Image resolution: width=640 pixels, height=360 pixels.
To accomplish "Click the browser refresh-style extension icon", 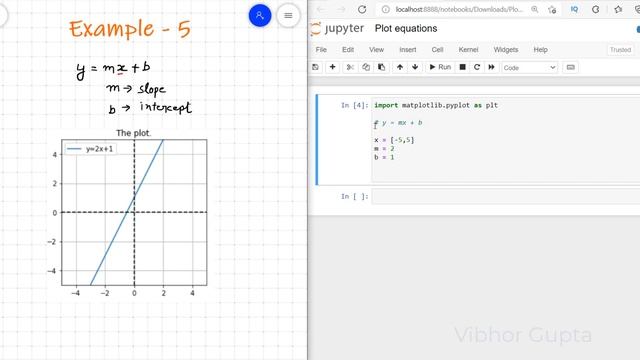I will click(596, 9).
